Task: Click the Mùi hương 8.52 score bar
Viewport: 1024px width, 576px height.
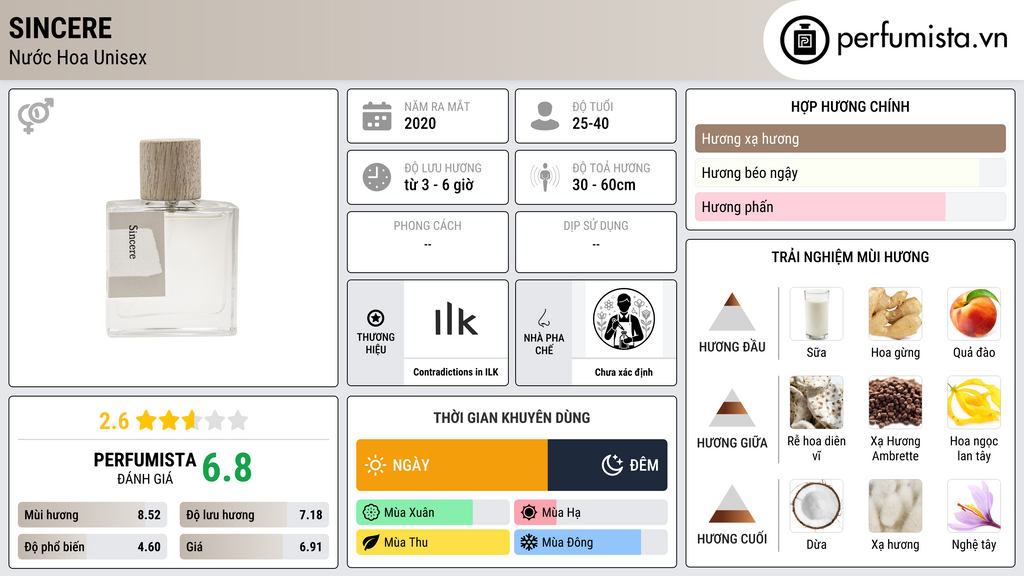Action: click(93, 515)
